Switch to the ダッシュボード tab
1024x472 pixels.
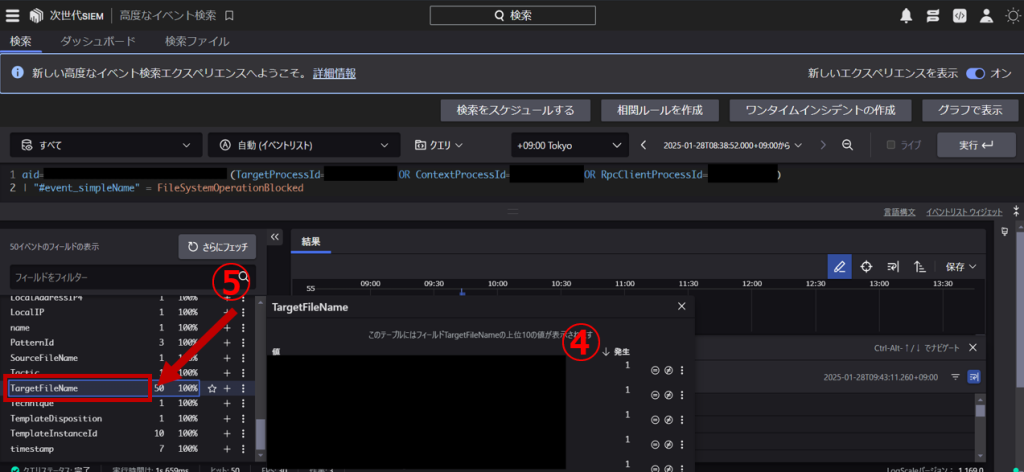(98, 41)
